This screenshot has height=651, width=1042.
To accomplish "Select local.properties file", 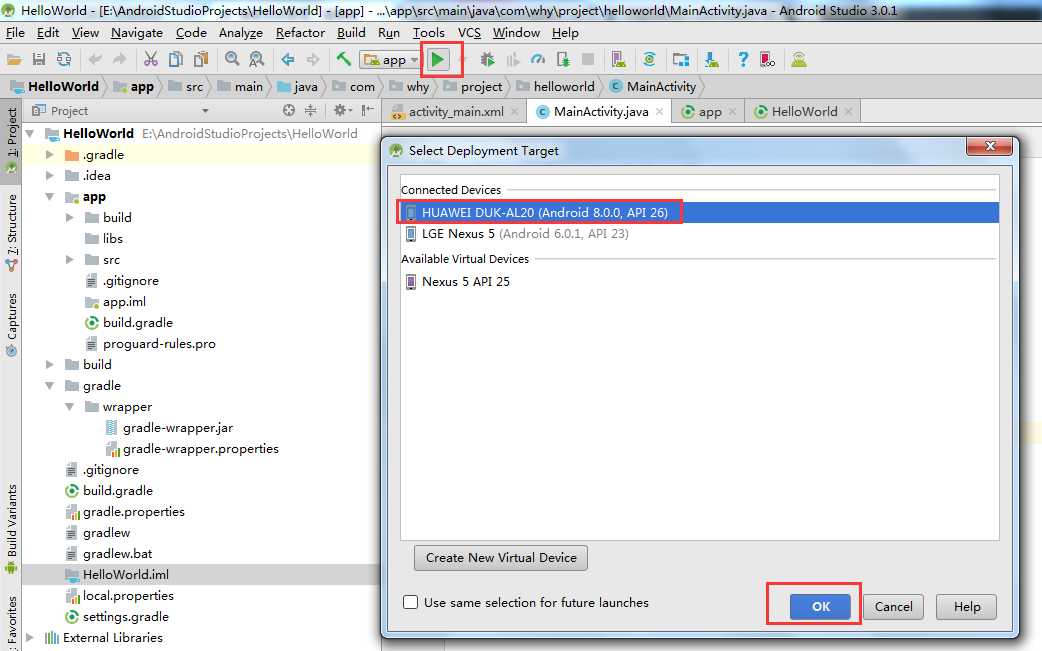I will tap(128, 596).
